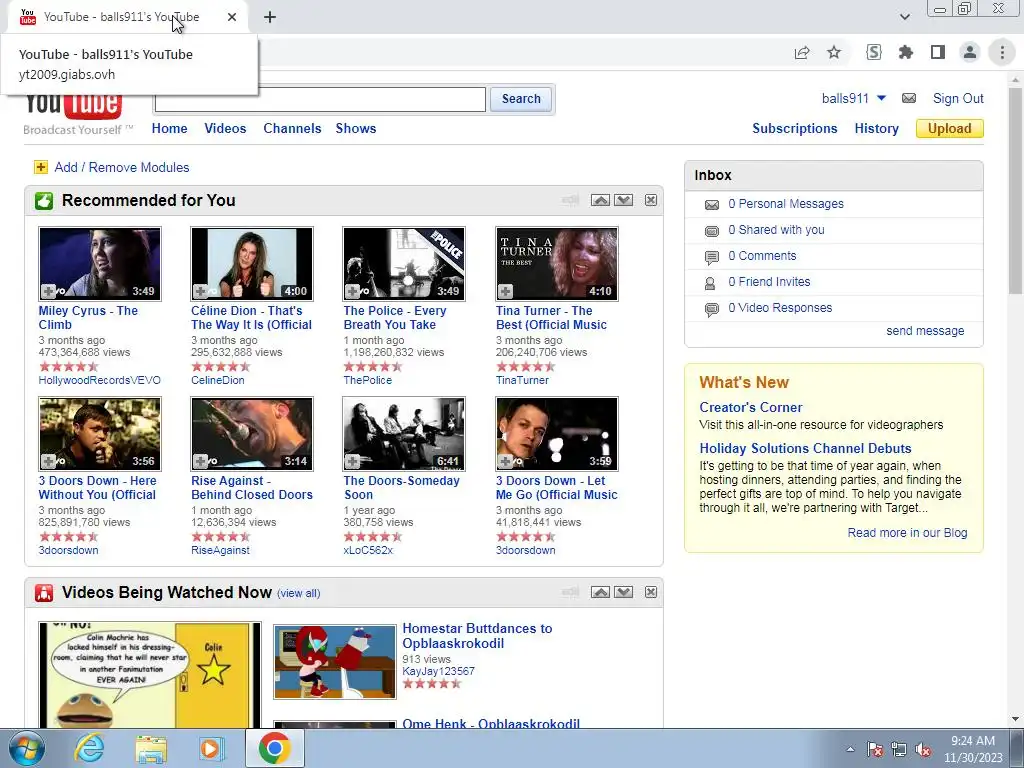Launch Internet Explorer from the taskbar
Viewport: 1024px width, 768px height.
coord(89,748)
